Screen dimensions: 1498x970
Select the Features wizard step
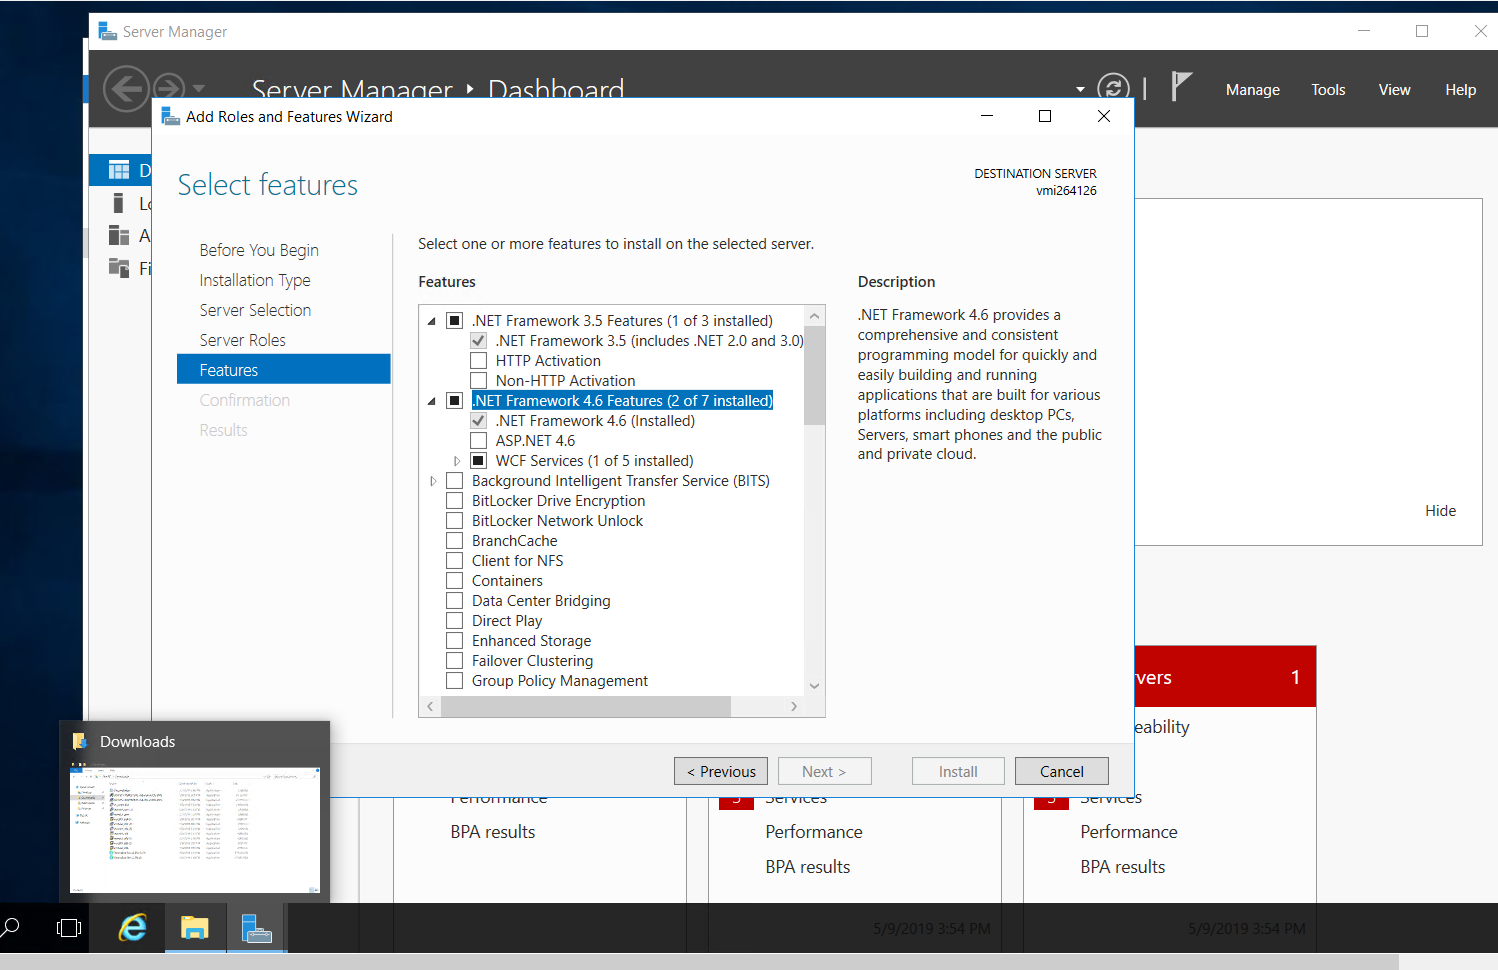(x=284, y=369)
